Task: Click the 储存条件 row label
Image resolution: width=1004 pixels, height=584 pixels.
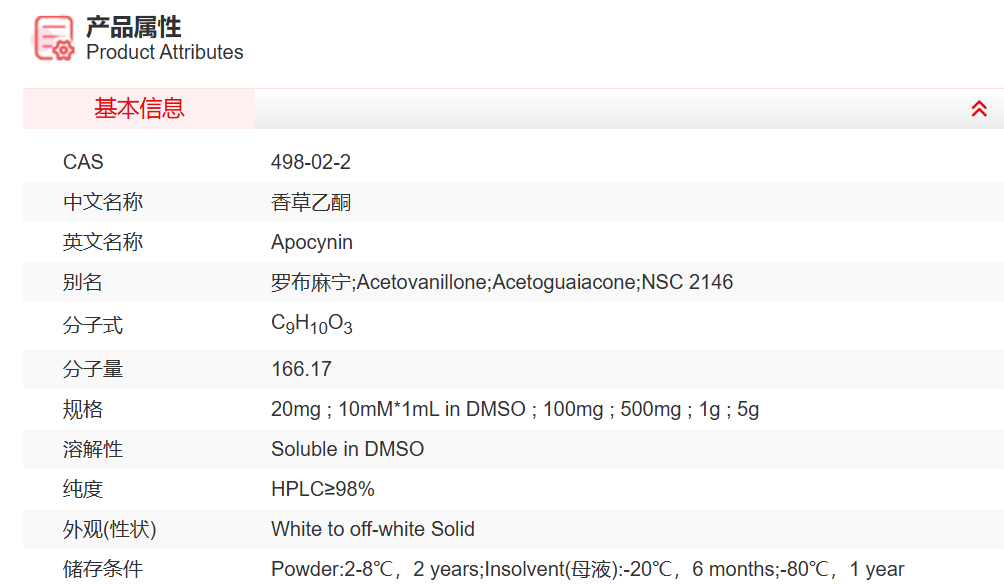Action: click(x=103, y=569)
